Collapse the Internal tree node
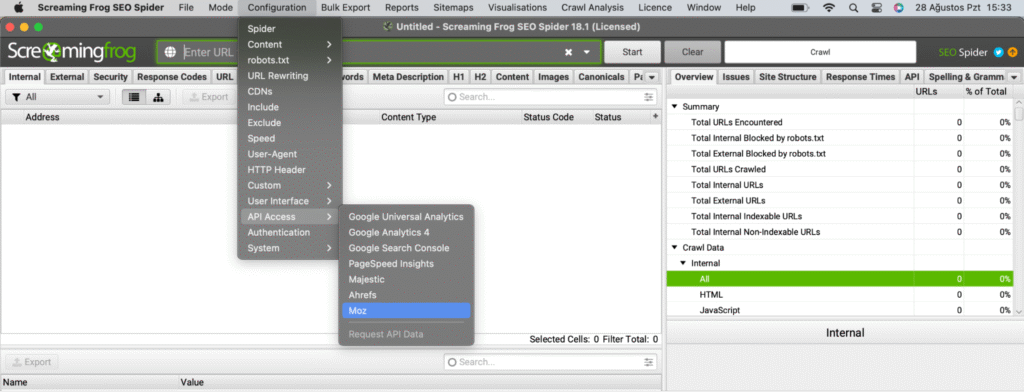1024x392 pixels. [x=683, y=263]
